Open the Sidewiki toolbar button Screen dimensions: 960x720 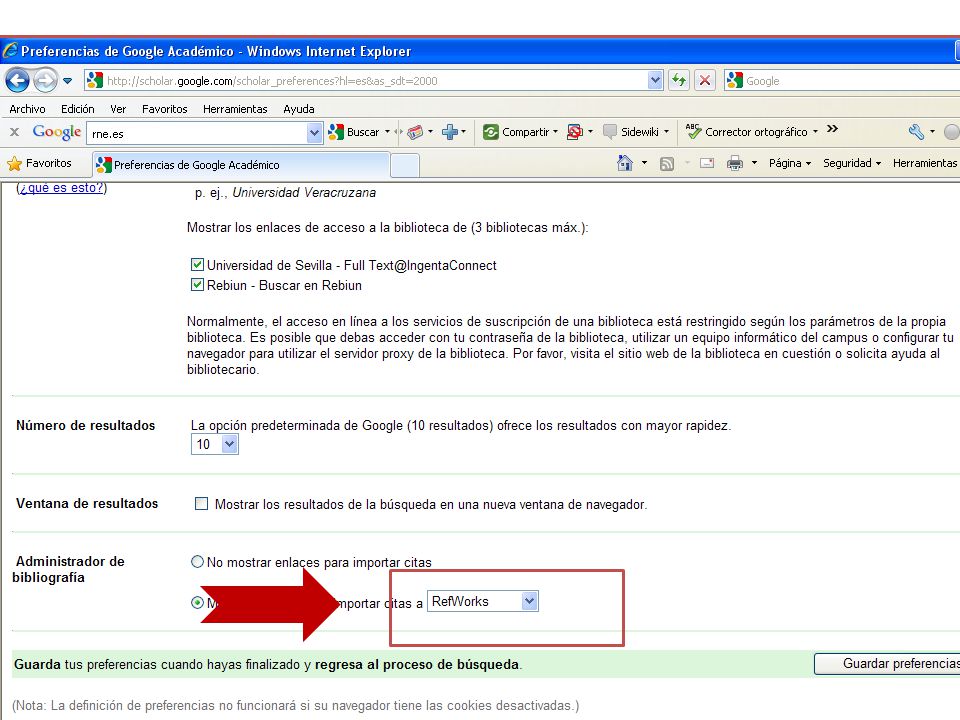[x=636, y=132]
